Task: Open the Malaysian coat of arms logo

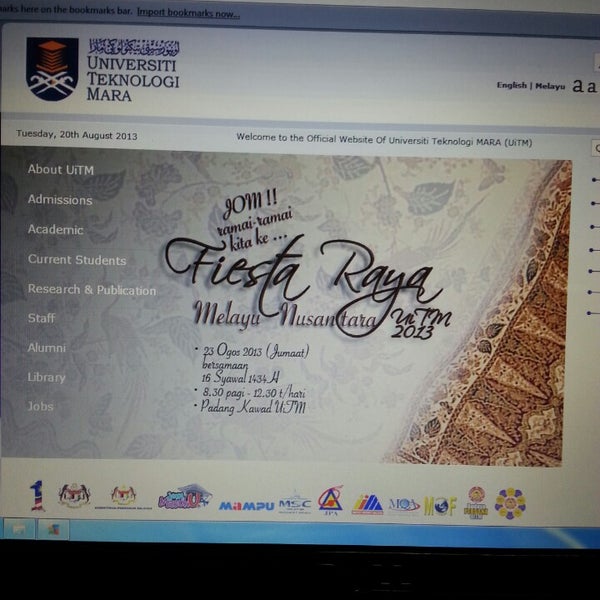Action: [74, 496]
